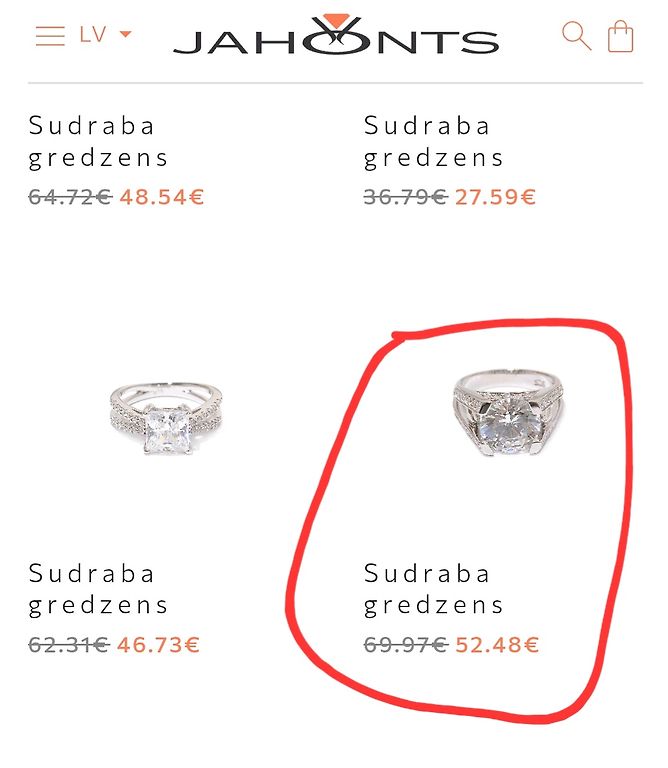
Task: Open the square-stone silver ring image
Action: 166,419
